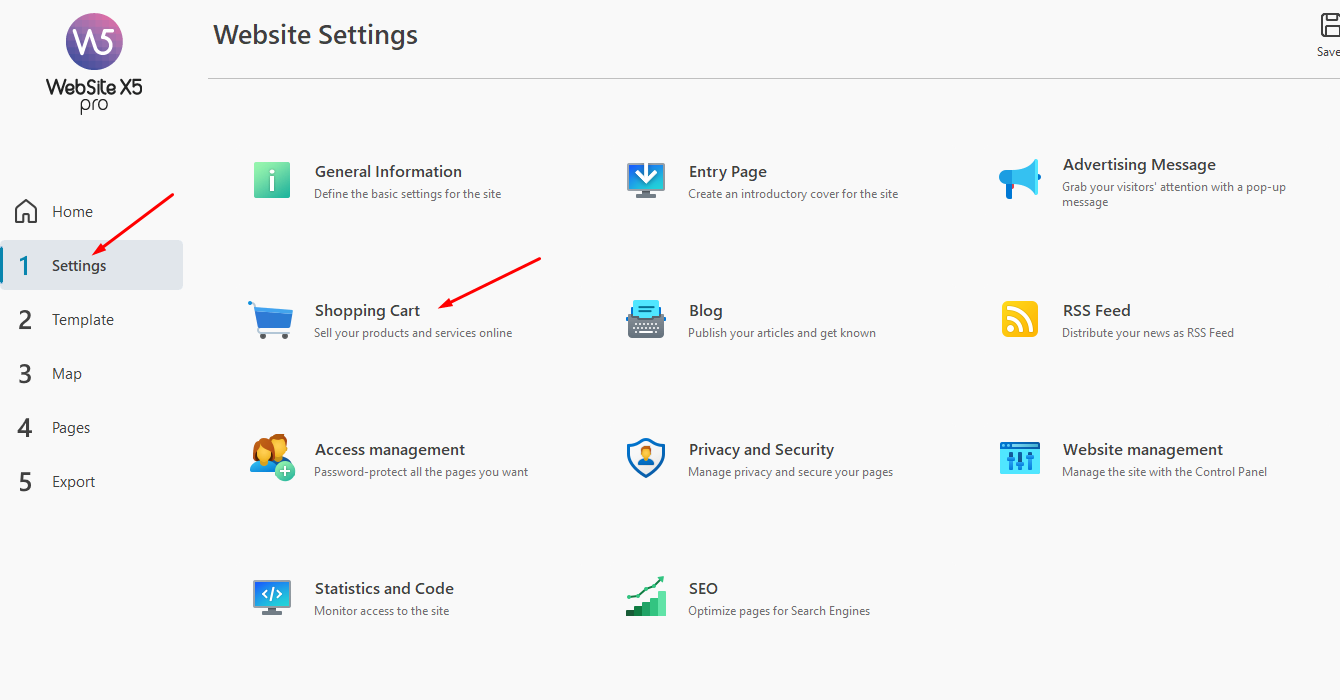Open step 5 Export

(x=73, y=482)
